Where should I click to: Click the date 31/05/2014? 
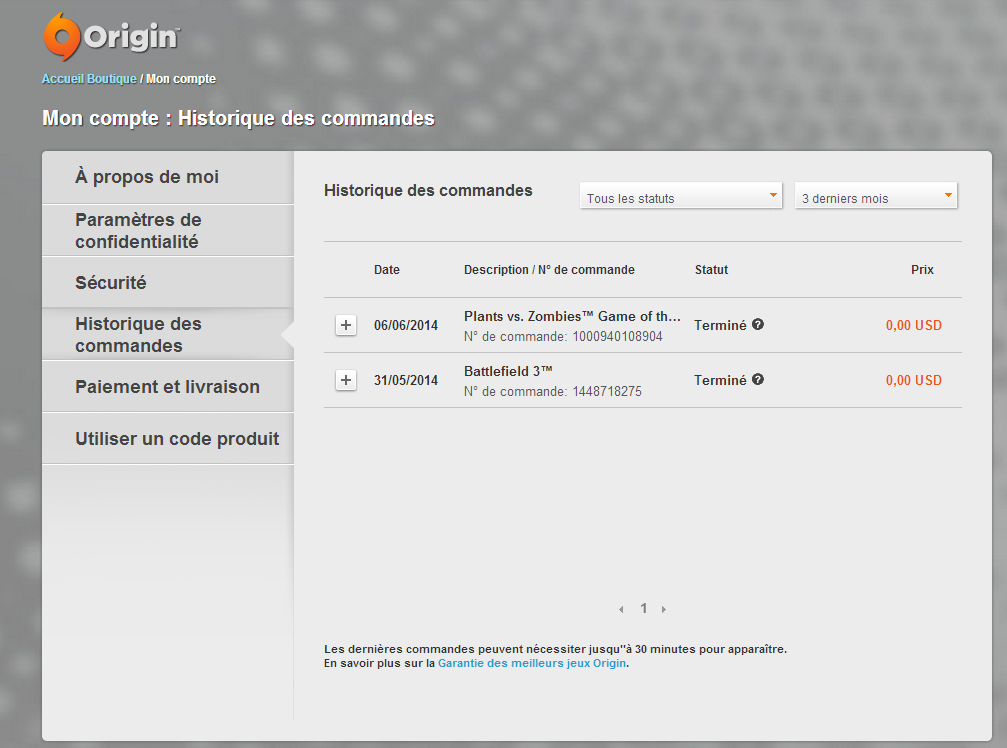click(406, 381)
